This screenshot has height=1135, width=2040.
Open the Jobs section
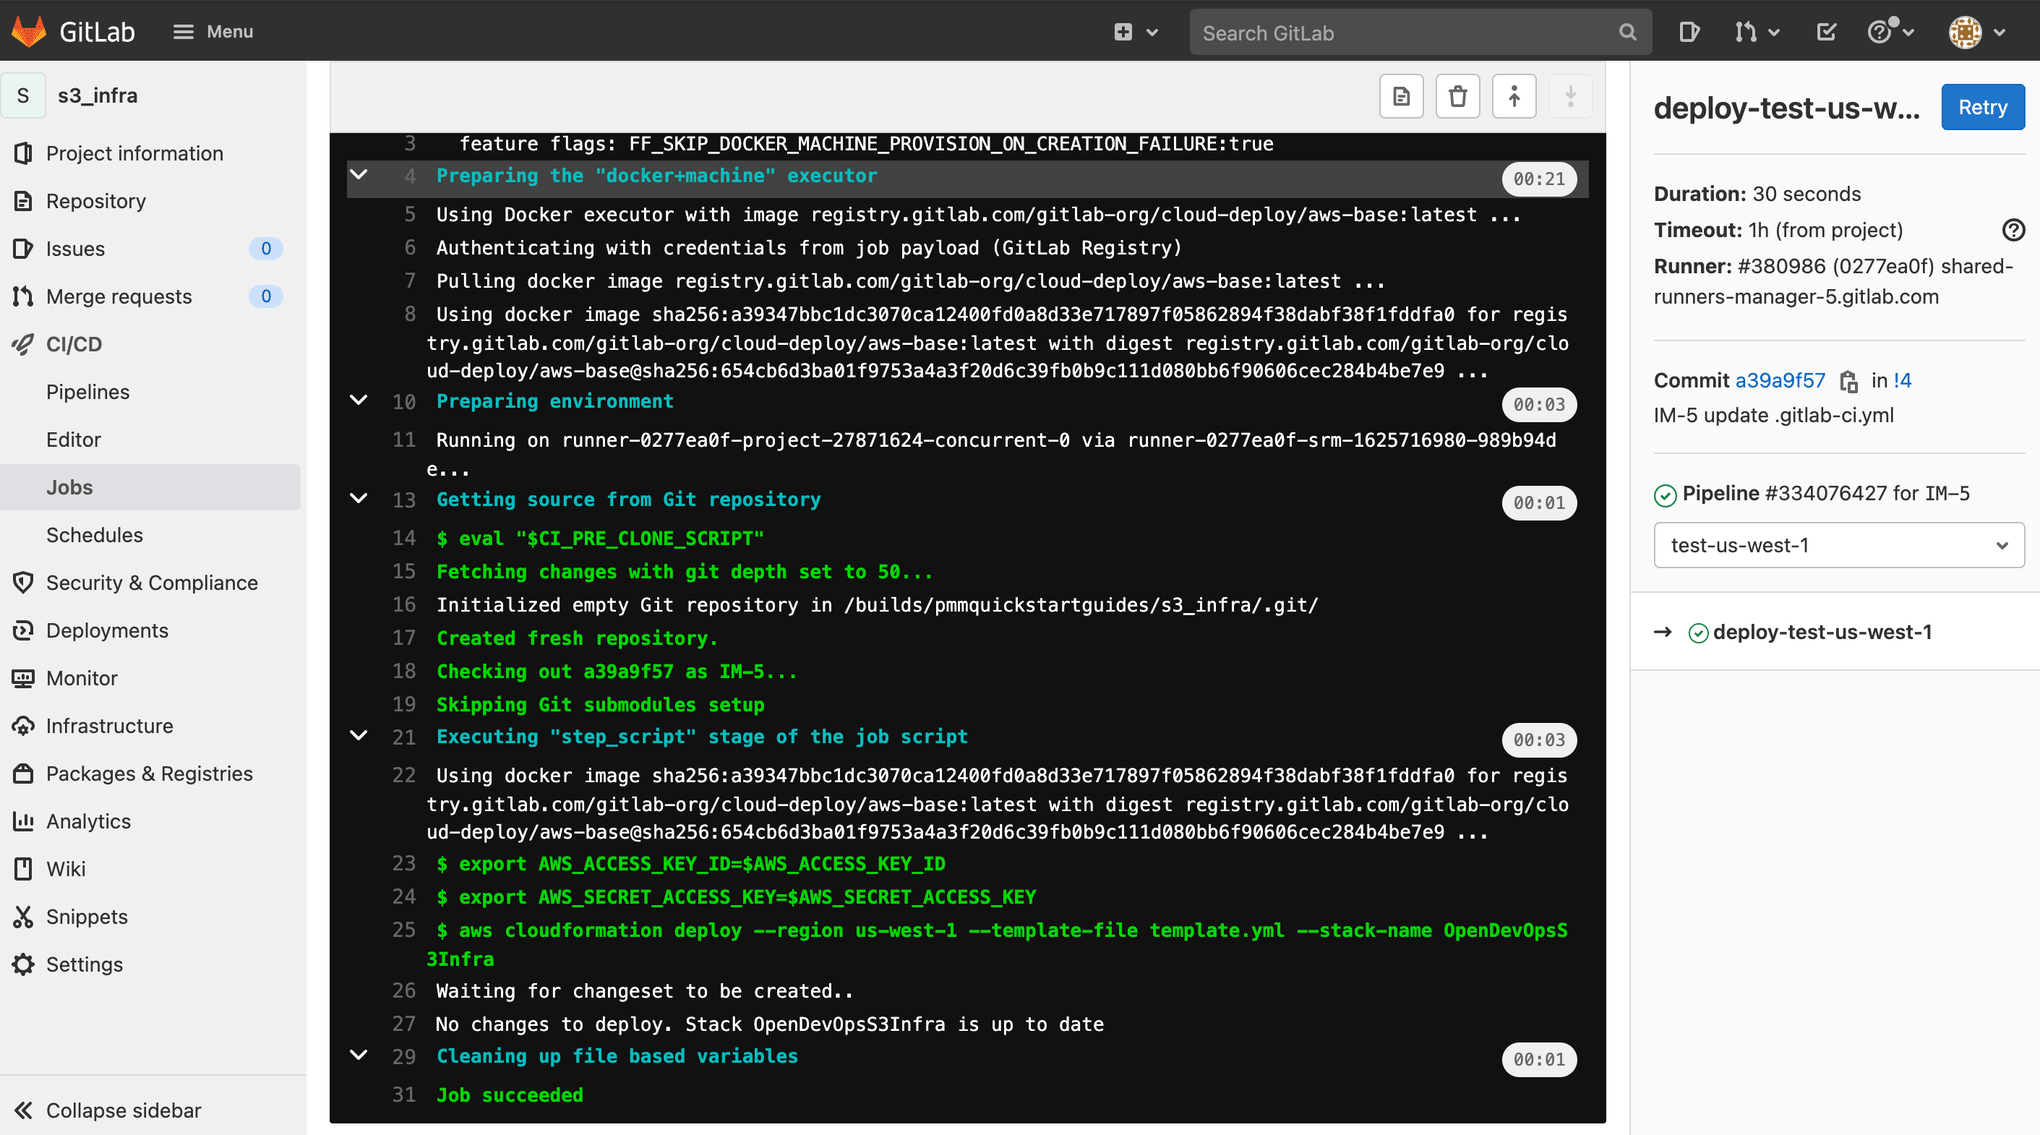(70, 486)
